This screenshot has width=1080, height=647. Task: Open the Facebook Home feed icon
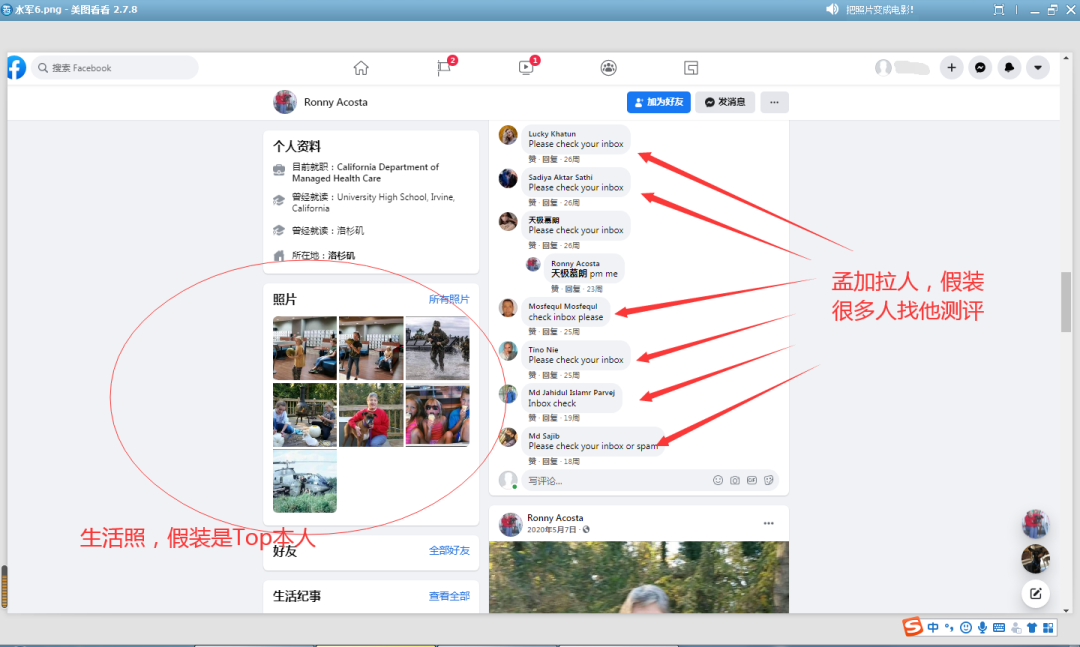tap(361, 68)
